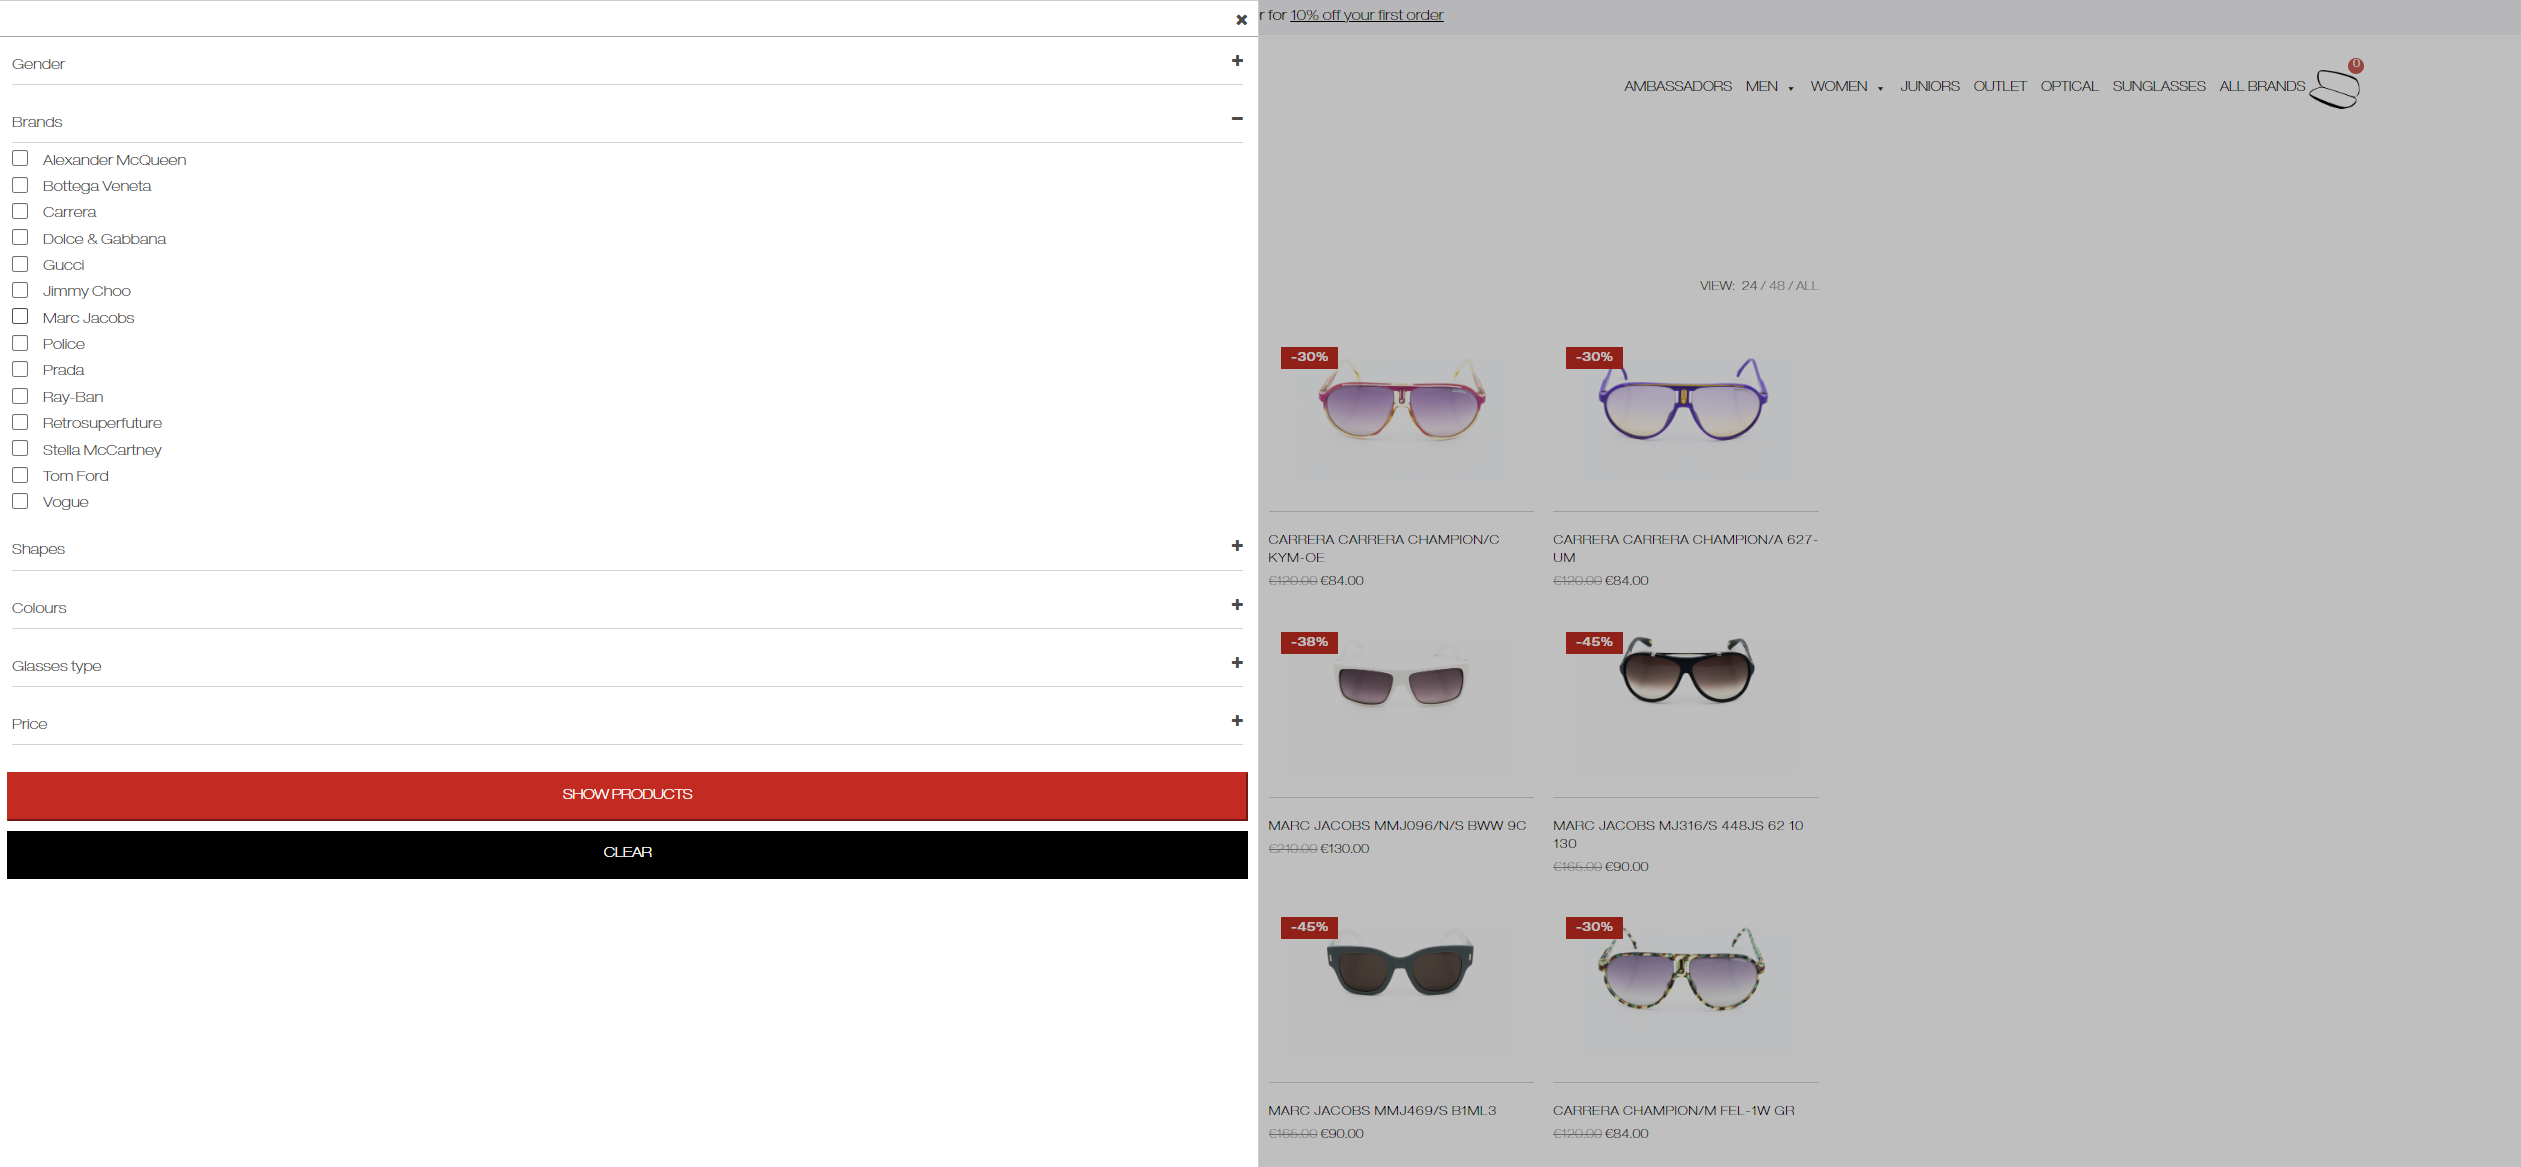Go to the SUNGLASSES menu item
The width and height of the screenshot is (2521, 1167).
pyautogui.click(x=2158, y=87)
